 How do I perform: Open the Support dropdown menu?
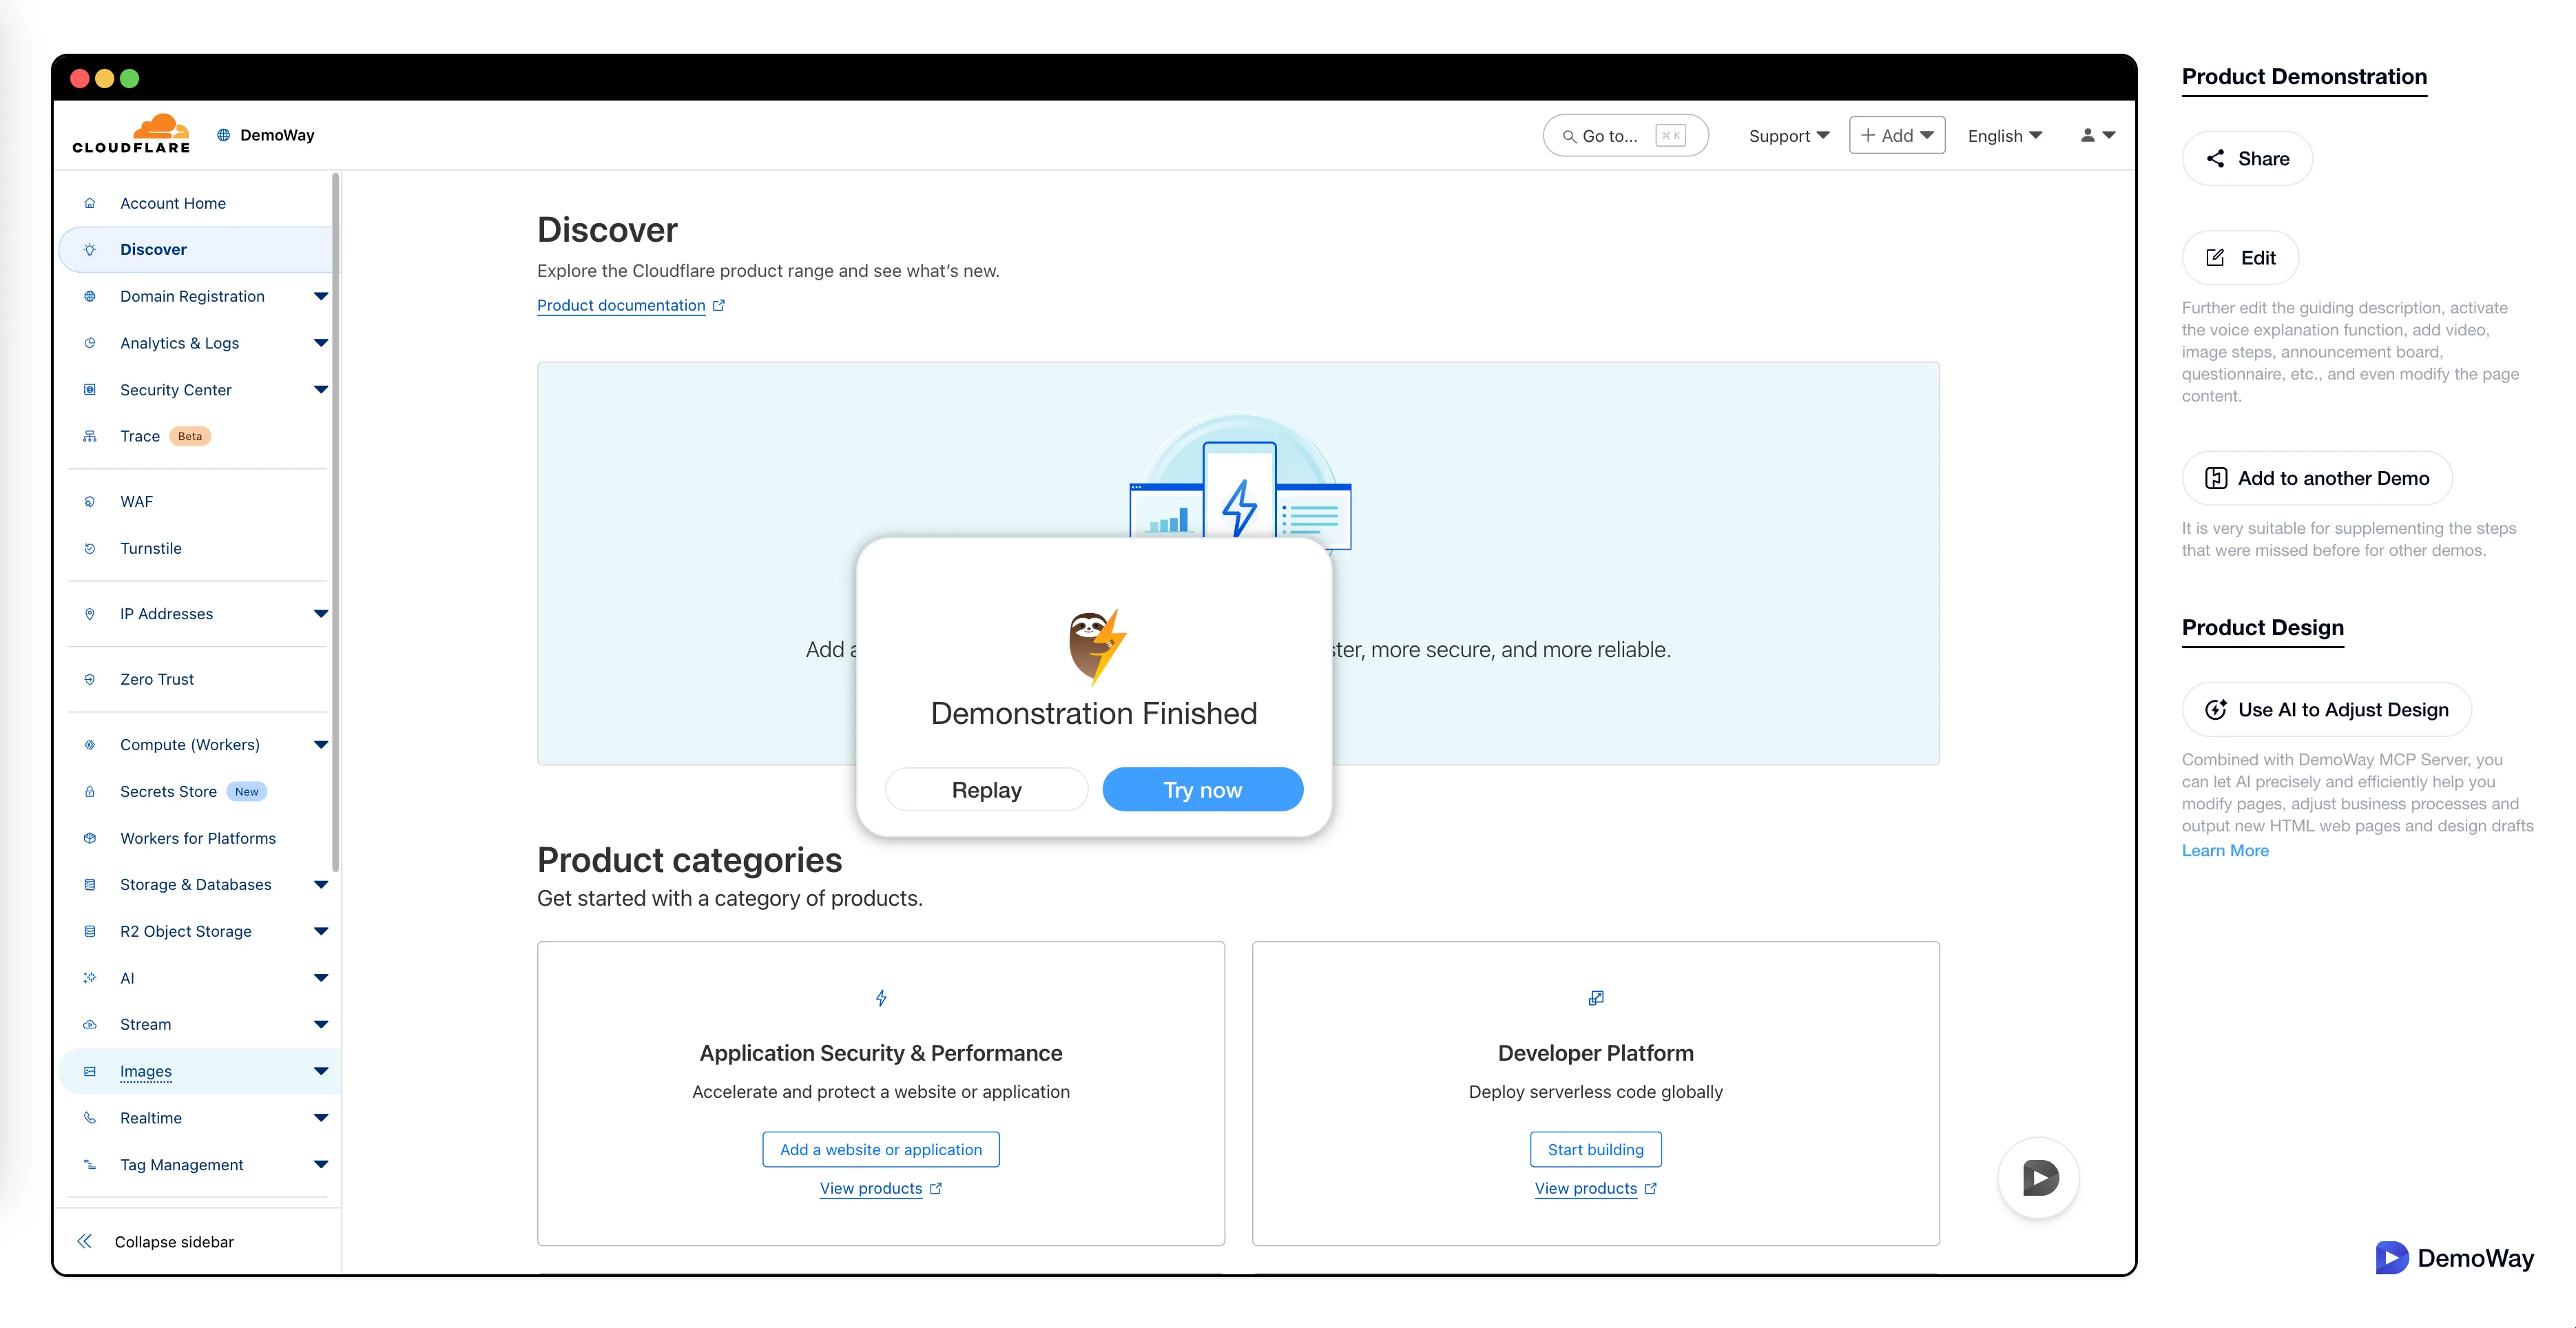1789,135
